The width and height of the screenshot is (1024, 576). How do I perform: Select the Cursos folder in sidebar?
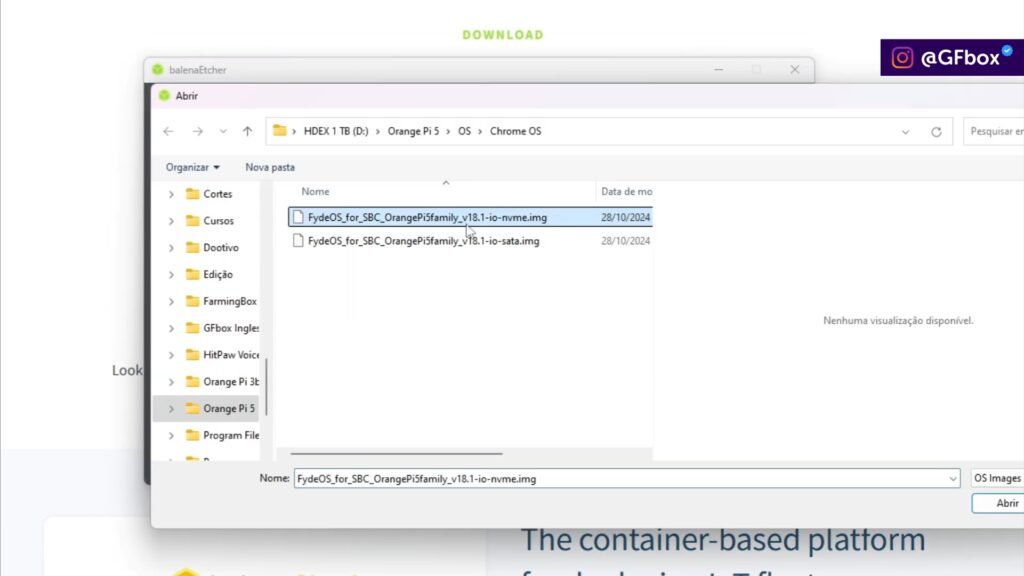click(210, 221)
